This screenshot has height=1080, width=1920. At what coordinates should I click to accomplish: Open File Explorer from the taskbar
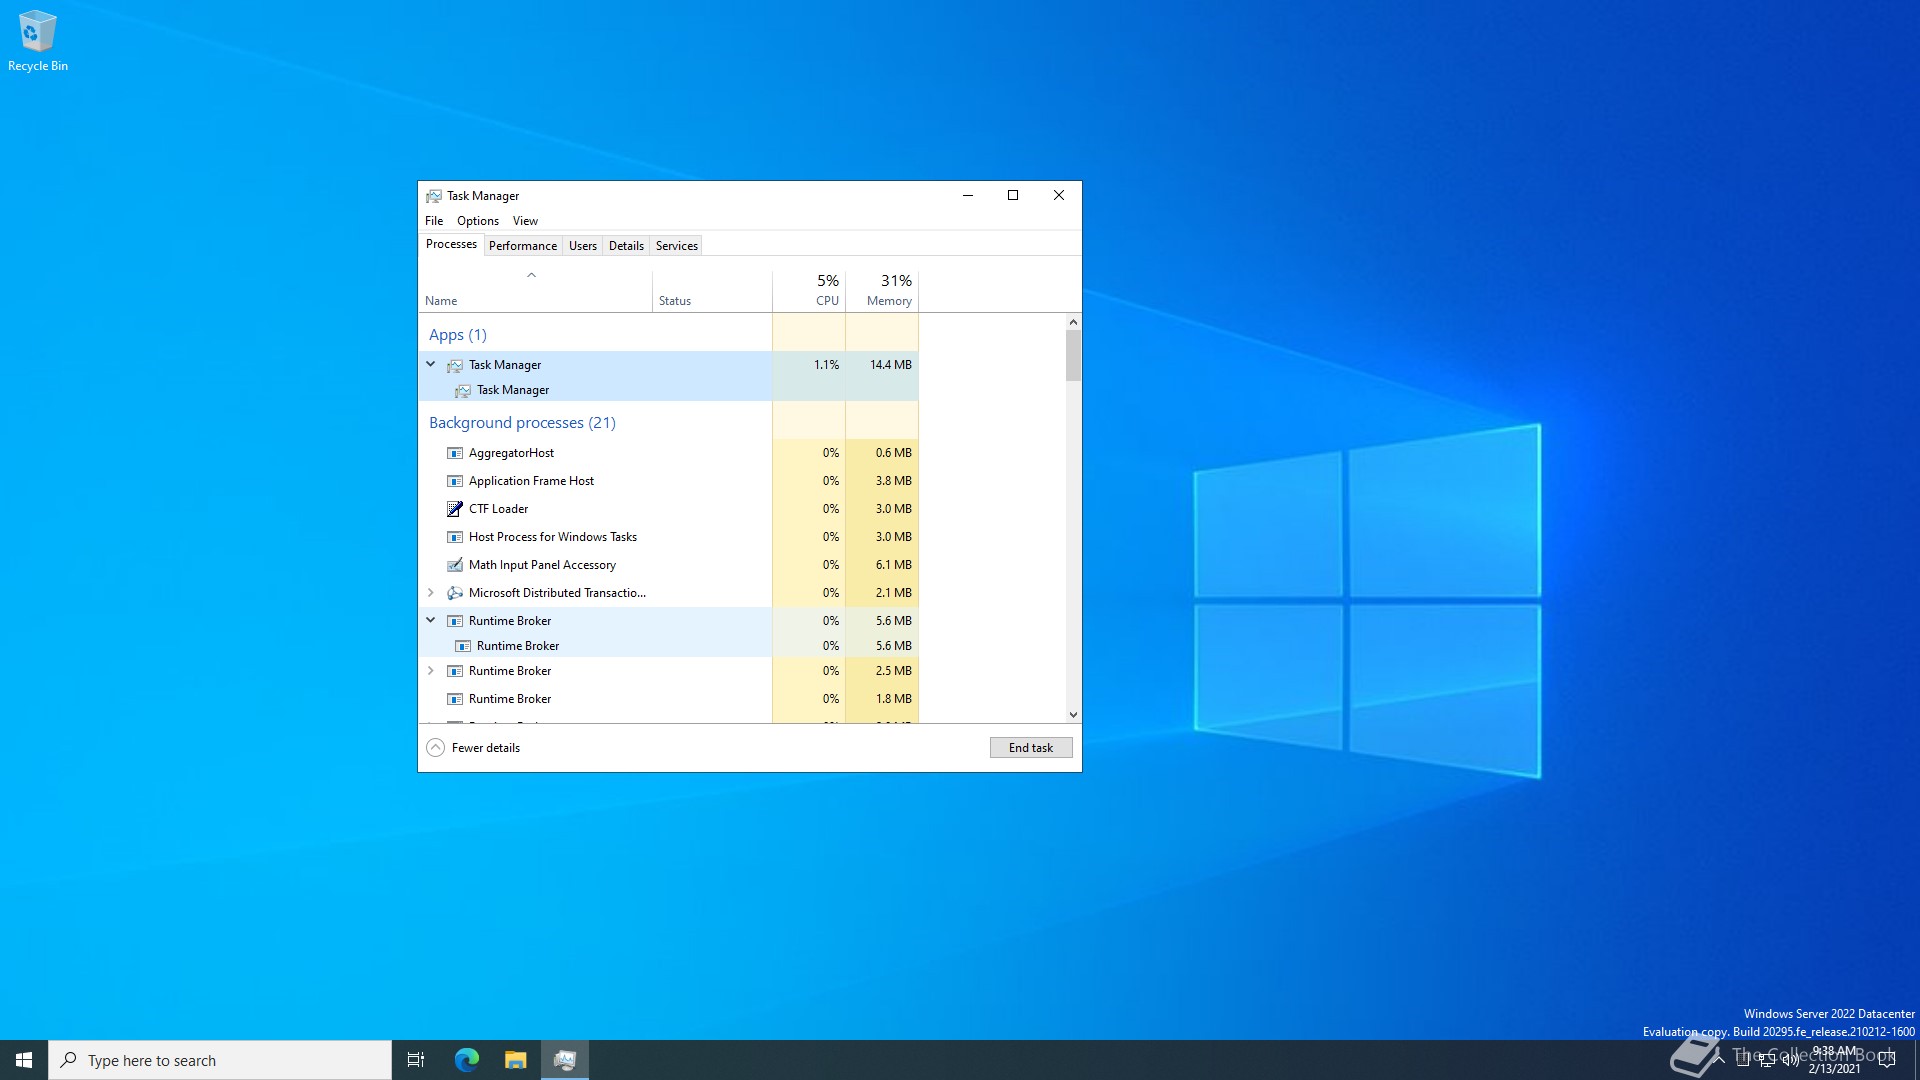[515, 1060]
